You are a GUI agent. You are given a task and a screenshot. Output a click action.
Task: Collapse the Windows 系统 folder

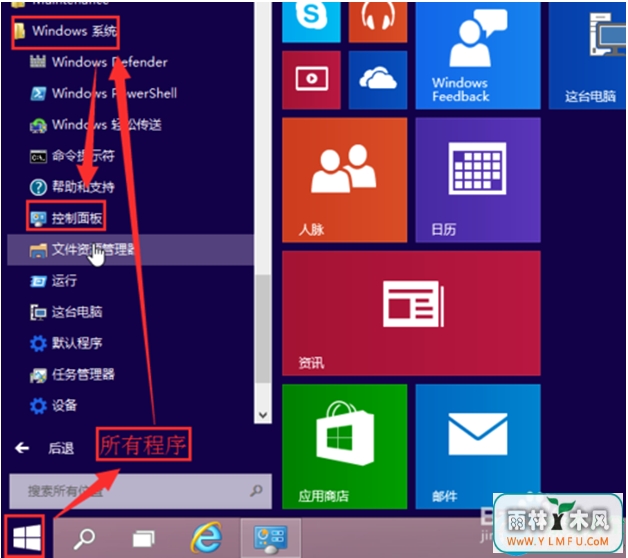tap(66, 31)
